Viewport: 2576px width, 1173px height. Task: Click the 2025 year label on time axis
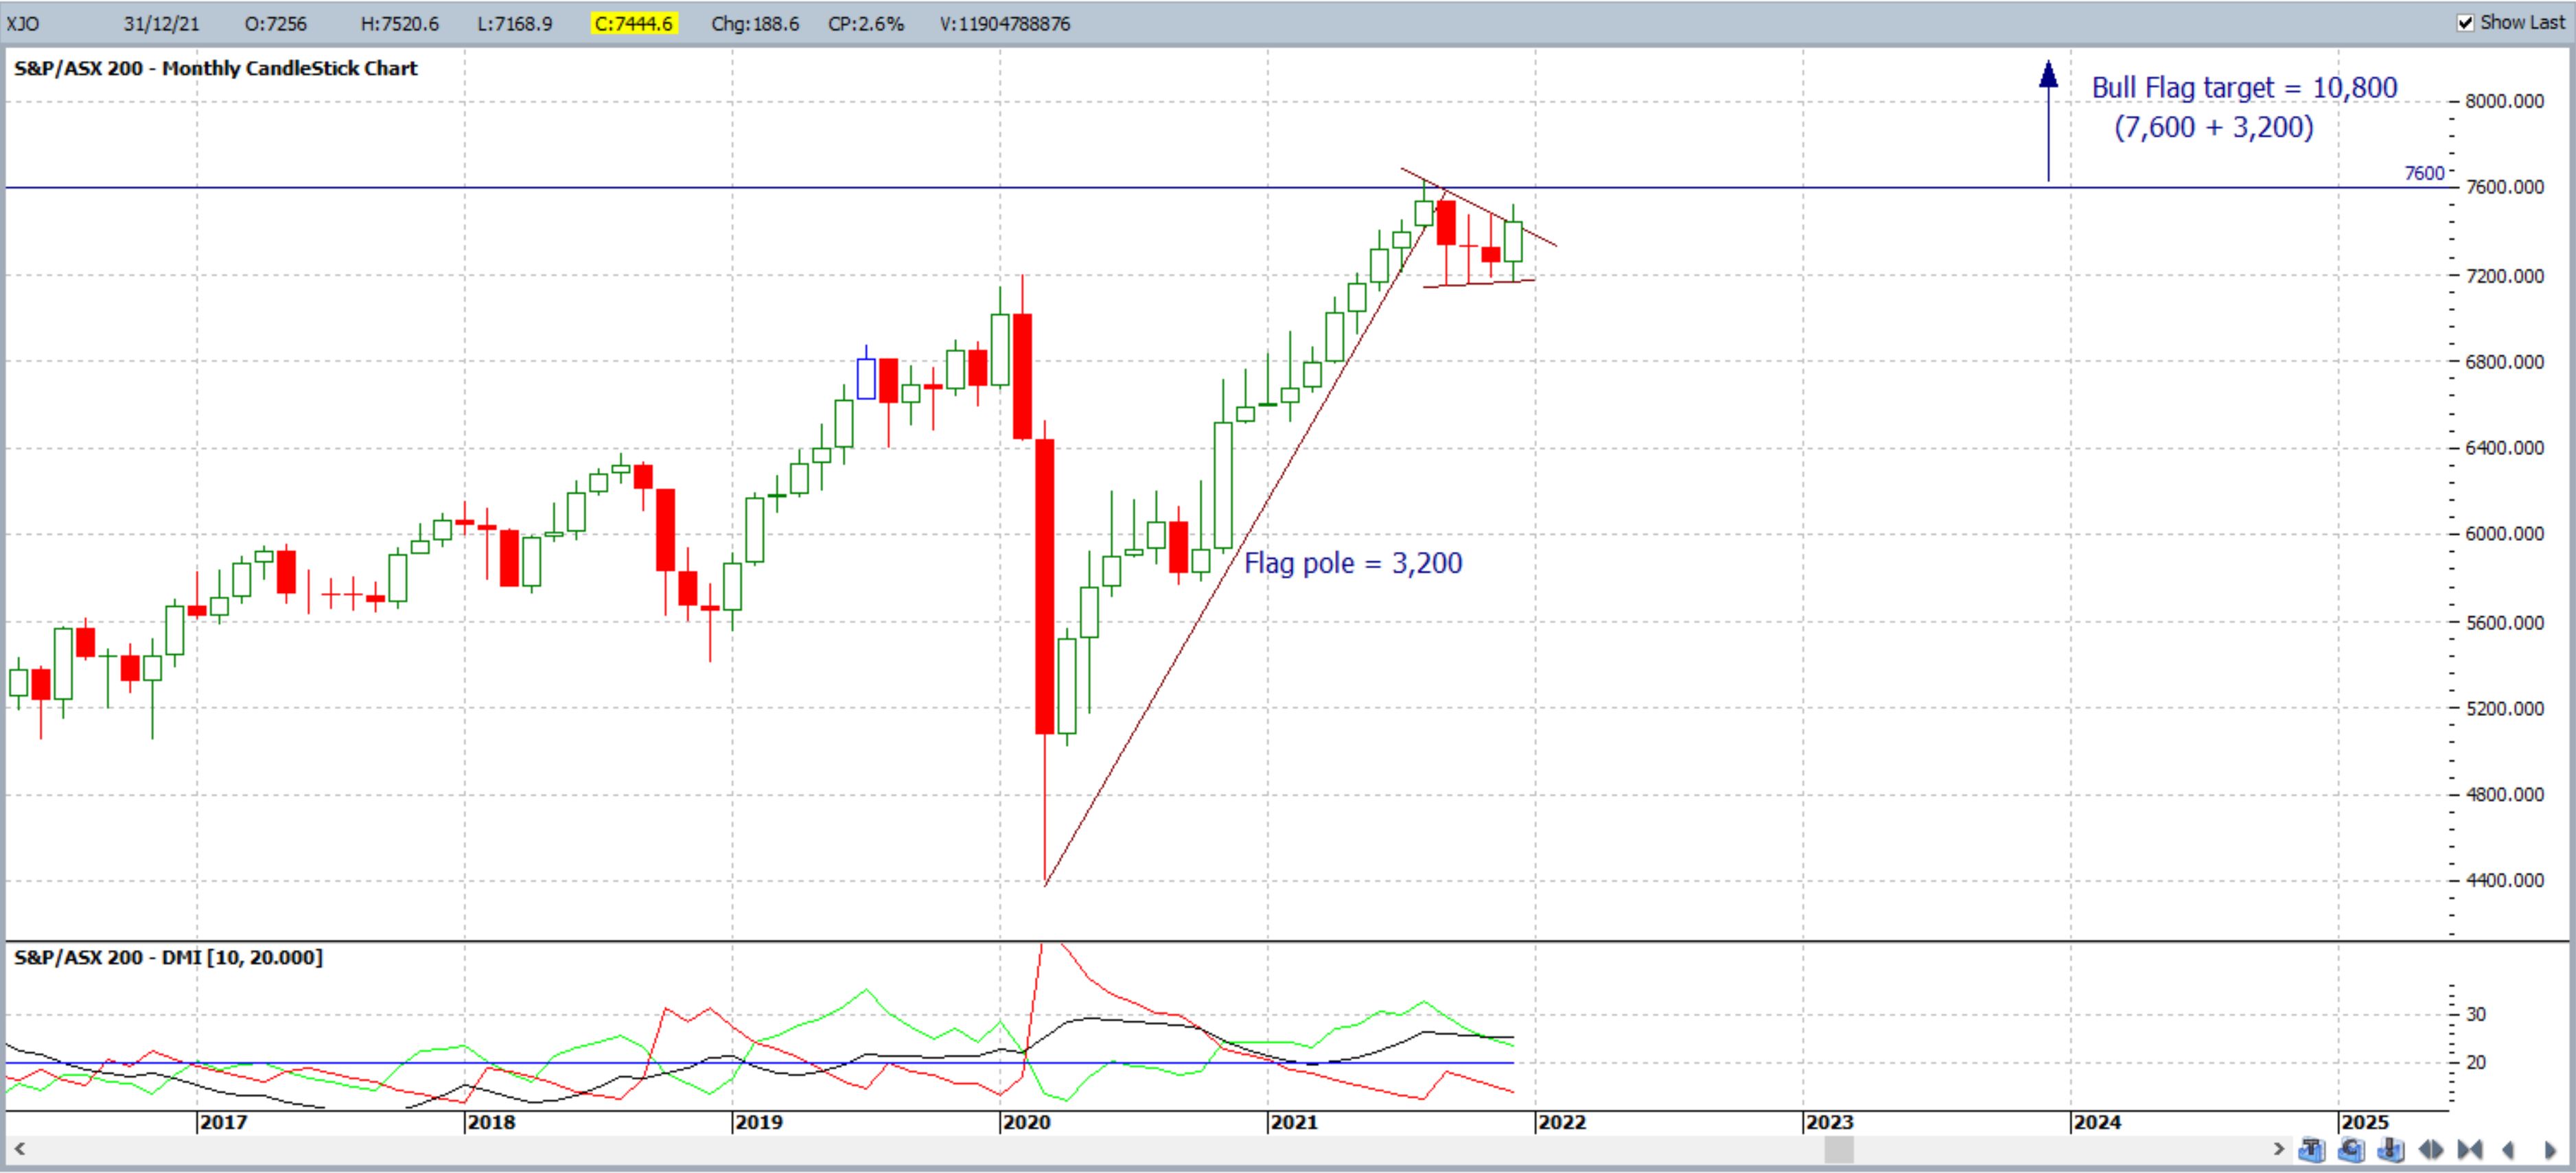(2365, 1123)
